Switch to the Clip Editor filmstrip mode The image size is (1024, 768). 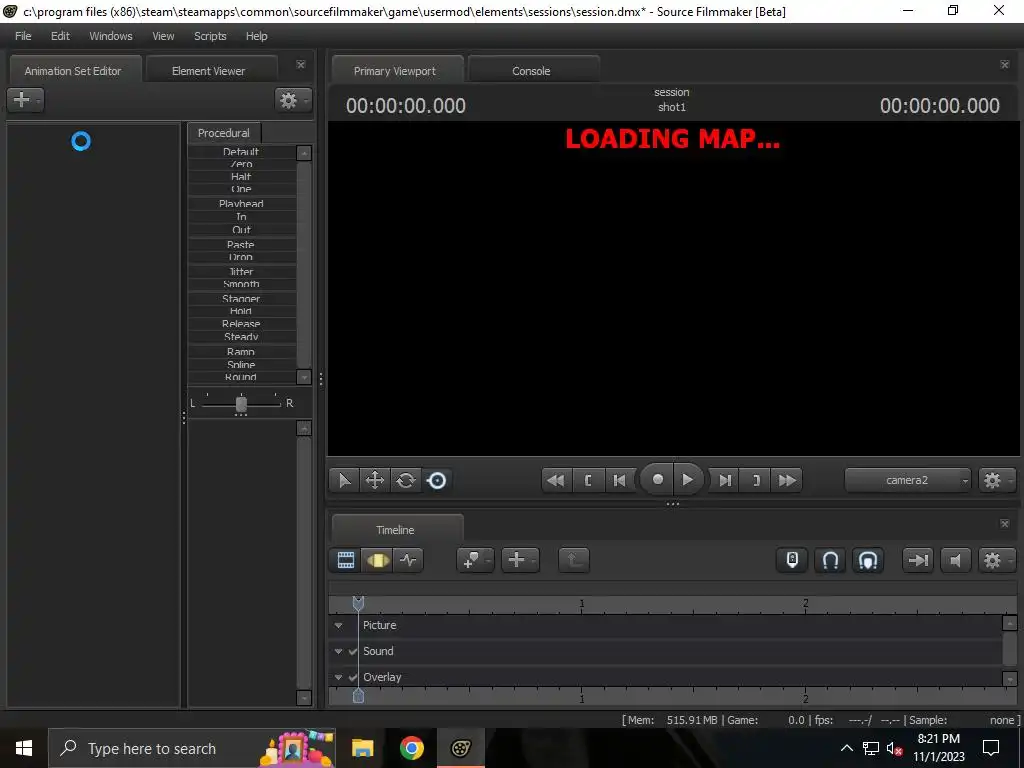pos(345,560)
